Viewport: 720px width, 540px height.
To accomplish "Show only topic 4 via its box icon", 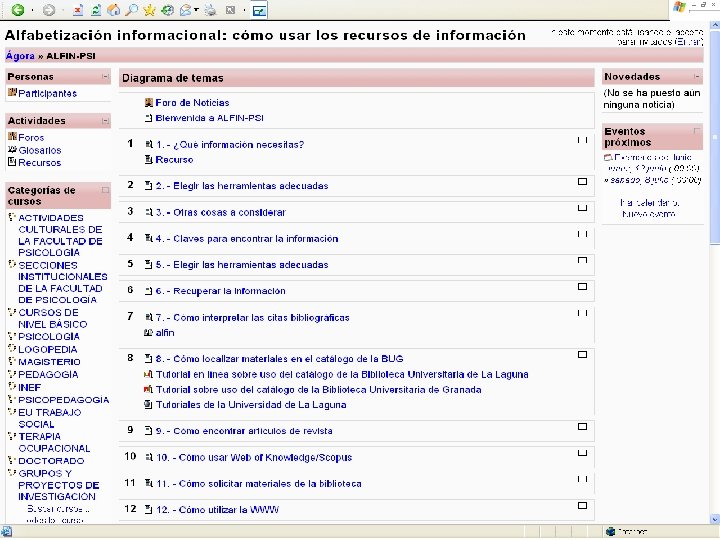I will click(x=582, y=234).
